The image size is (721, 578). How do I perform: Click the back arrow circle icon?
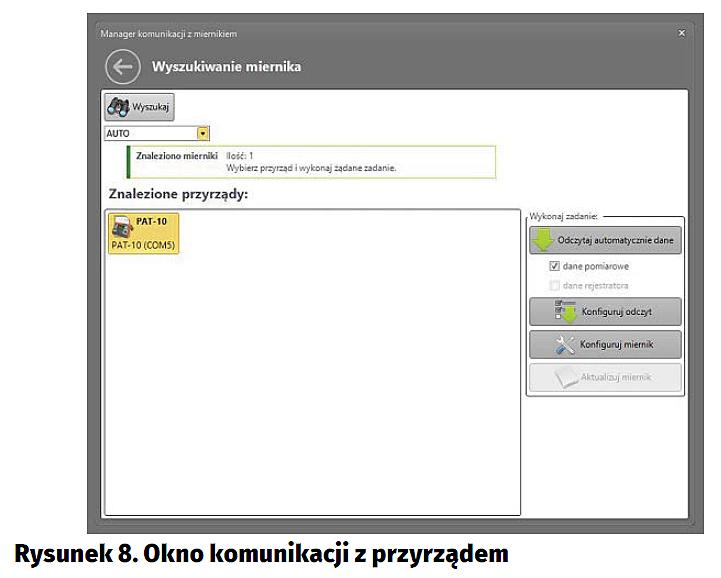[122, 67]
